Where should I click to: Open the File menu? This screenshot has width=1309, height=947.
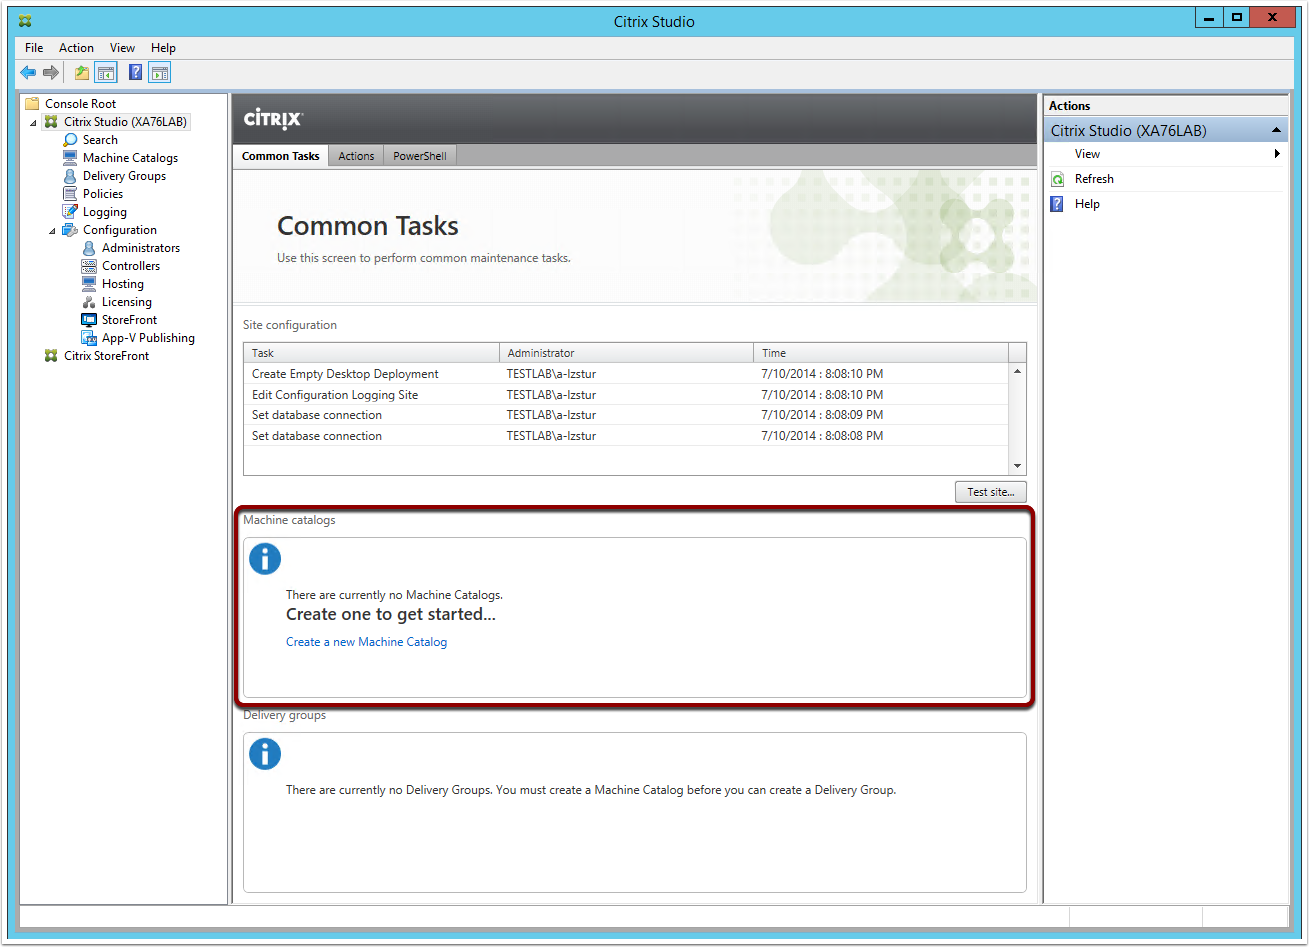[34, 48]
